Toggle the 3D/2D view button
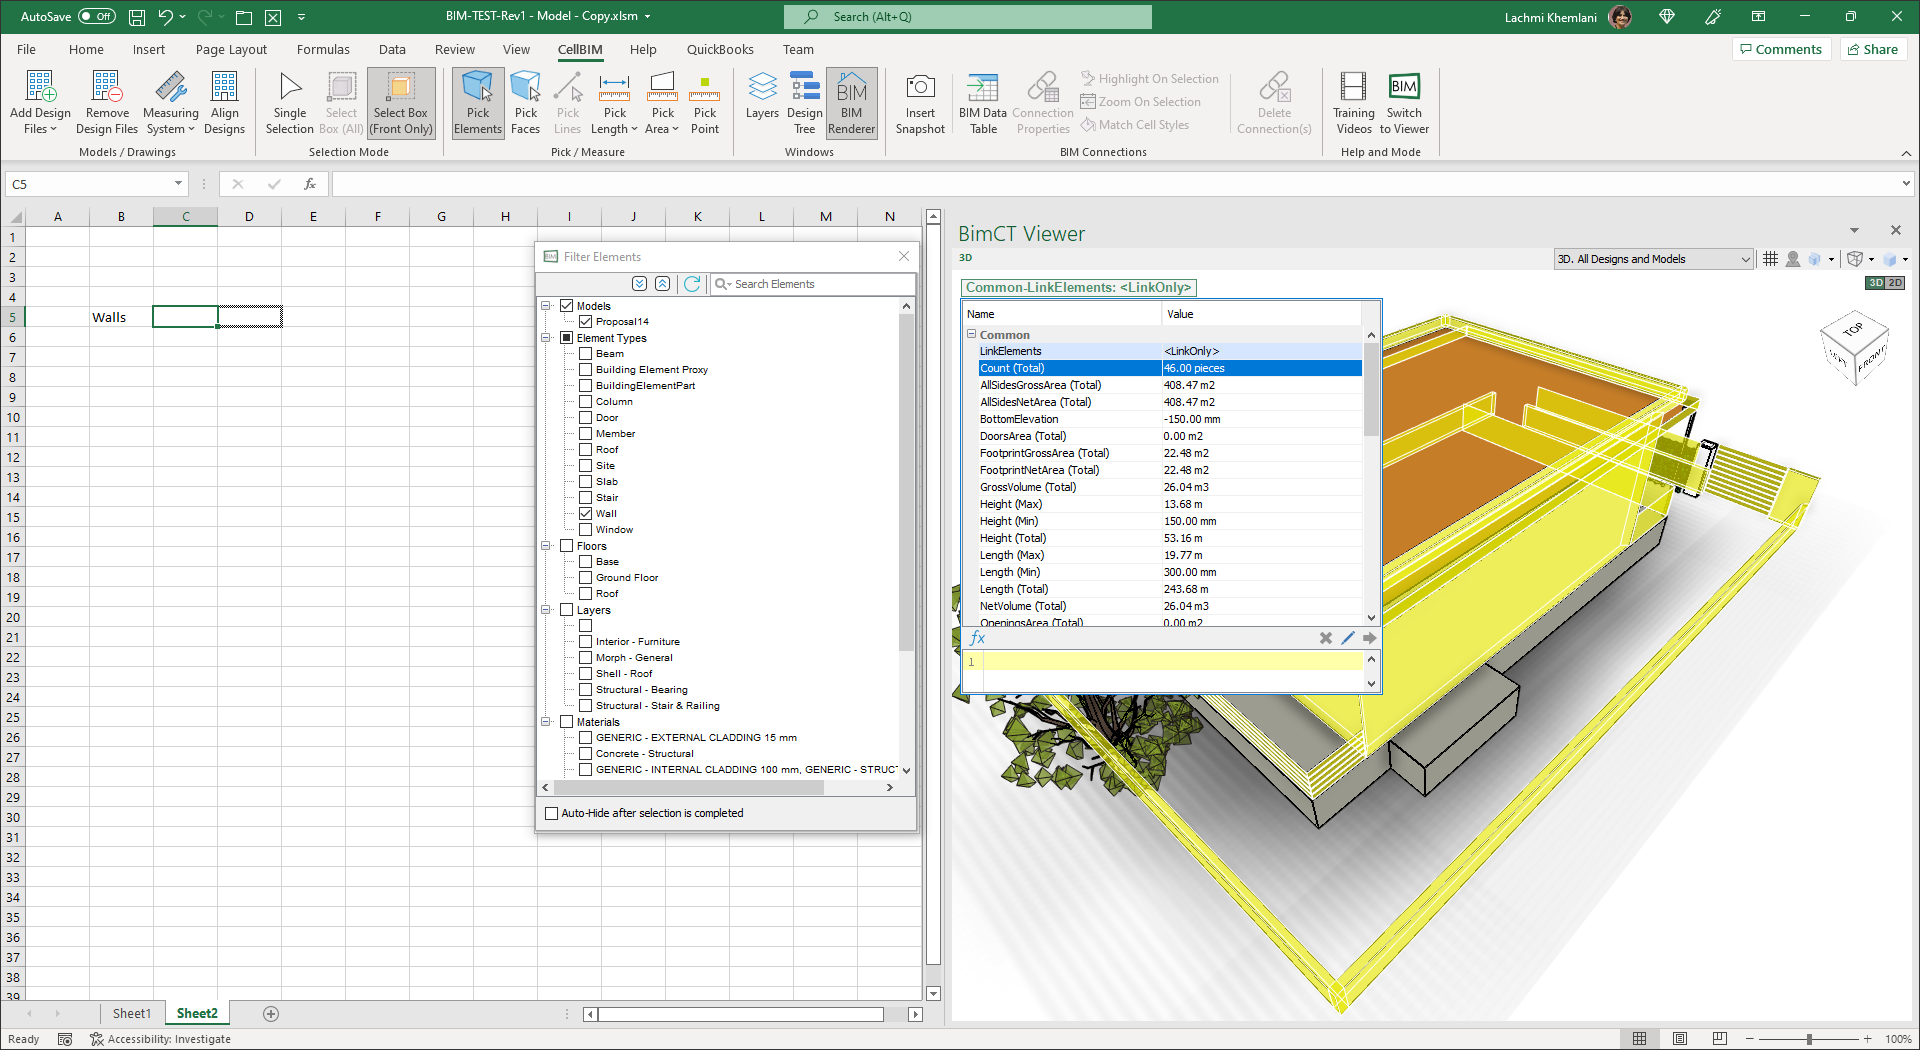Image resolution: width=1920 pixels, height=1050 pixels. tap(1885, 283)
